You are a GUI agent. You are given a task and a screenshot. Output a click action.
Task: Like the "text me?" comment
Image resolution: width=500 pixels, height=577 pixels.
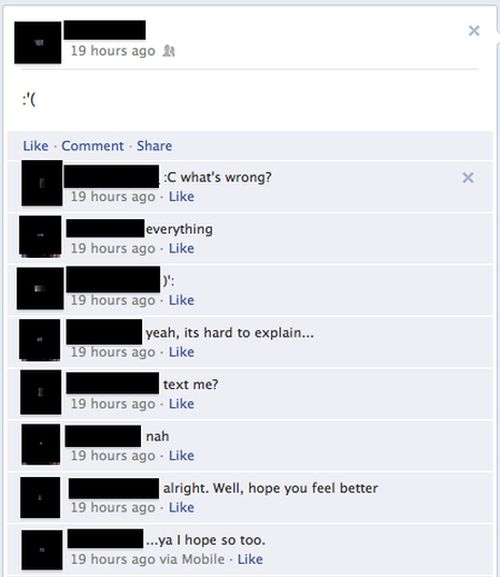(x=181, y=404)
